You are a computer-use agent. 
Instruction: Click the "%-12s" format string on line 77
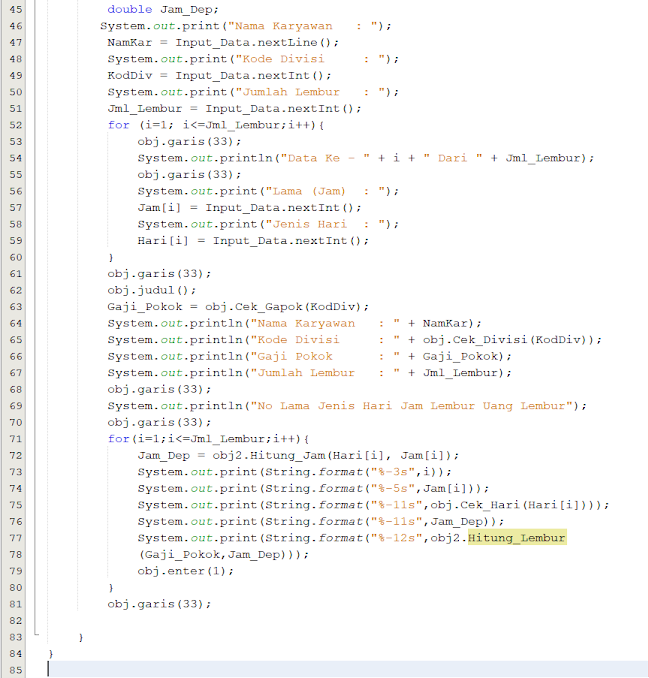tap(397, 537)
